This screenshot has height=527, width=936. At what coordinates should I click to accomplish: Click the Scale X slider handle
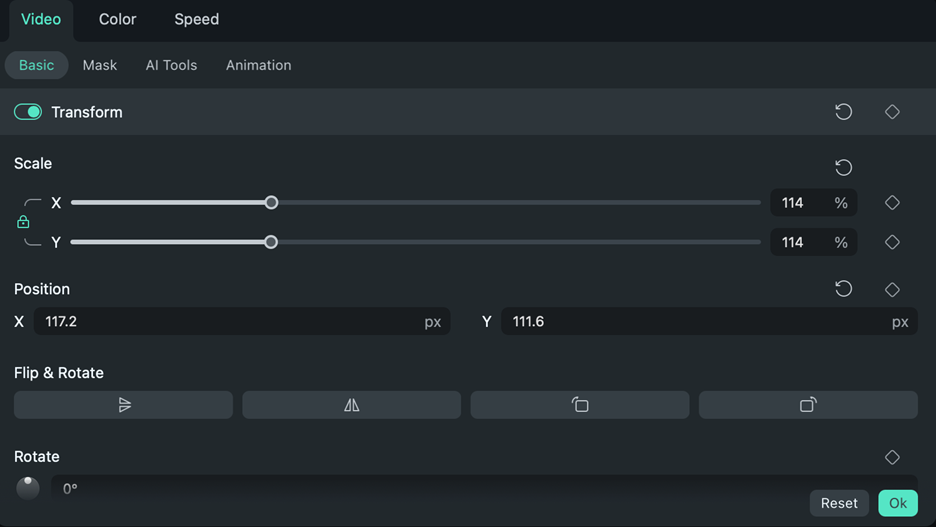click(x=271, y=203)
